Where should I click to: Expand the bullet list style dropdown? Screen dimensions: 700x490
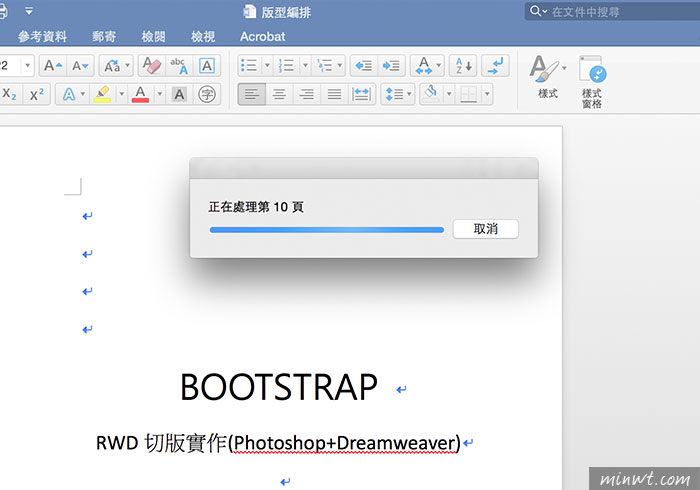tap(267, 66)
